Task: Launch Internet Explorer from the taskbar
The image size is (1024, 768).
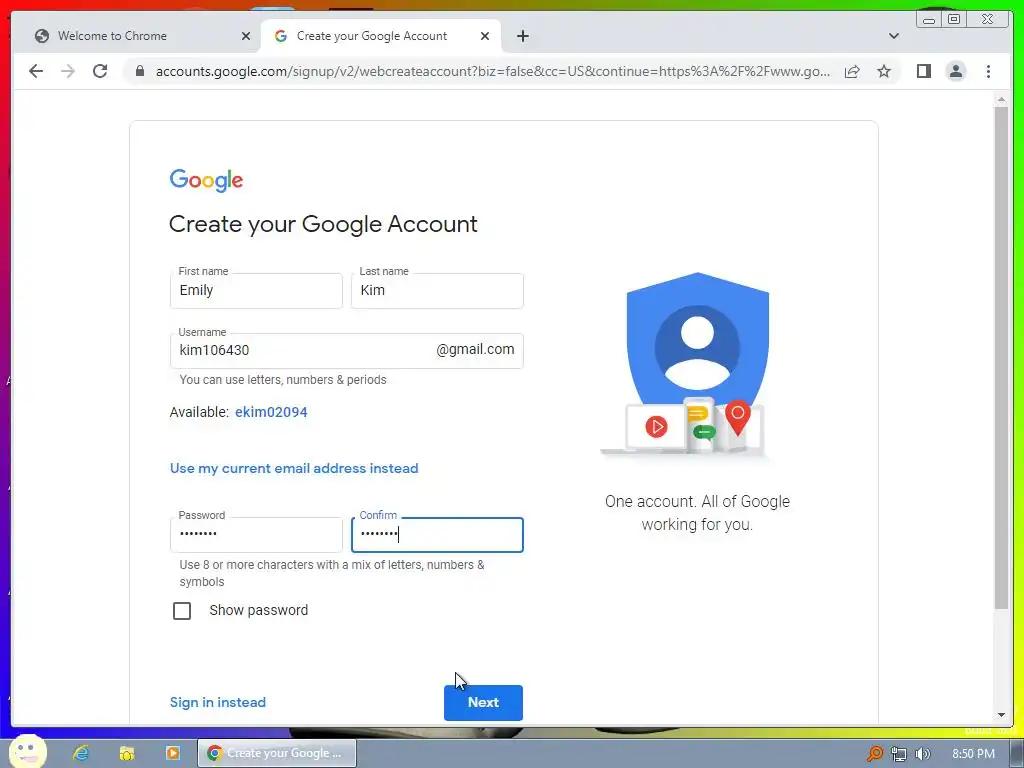Action: pos(81,753)
